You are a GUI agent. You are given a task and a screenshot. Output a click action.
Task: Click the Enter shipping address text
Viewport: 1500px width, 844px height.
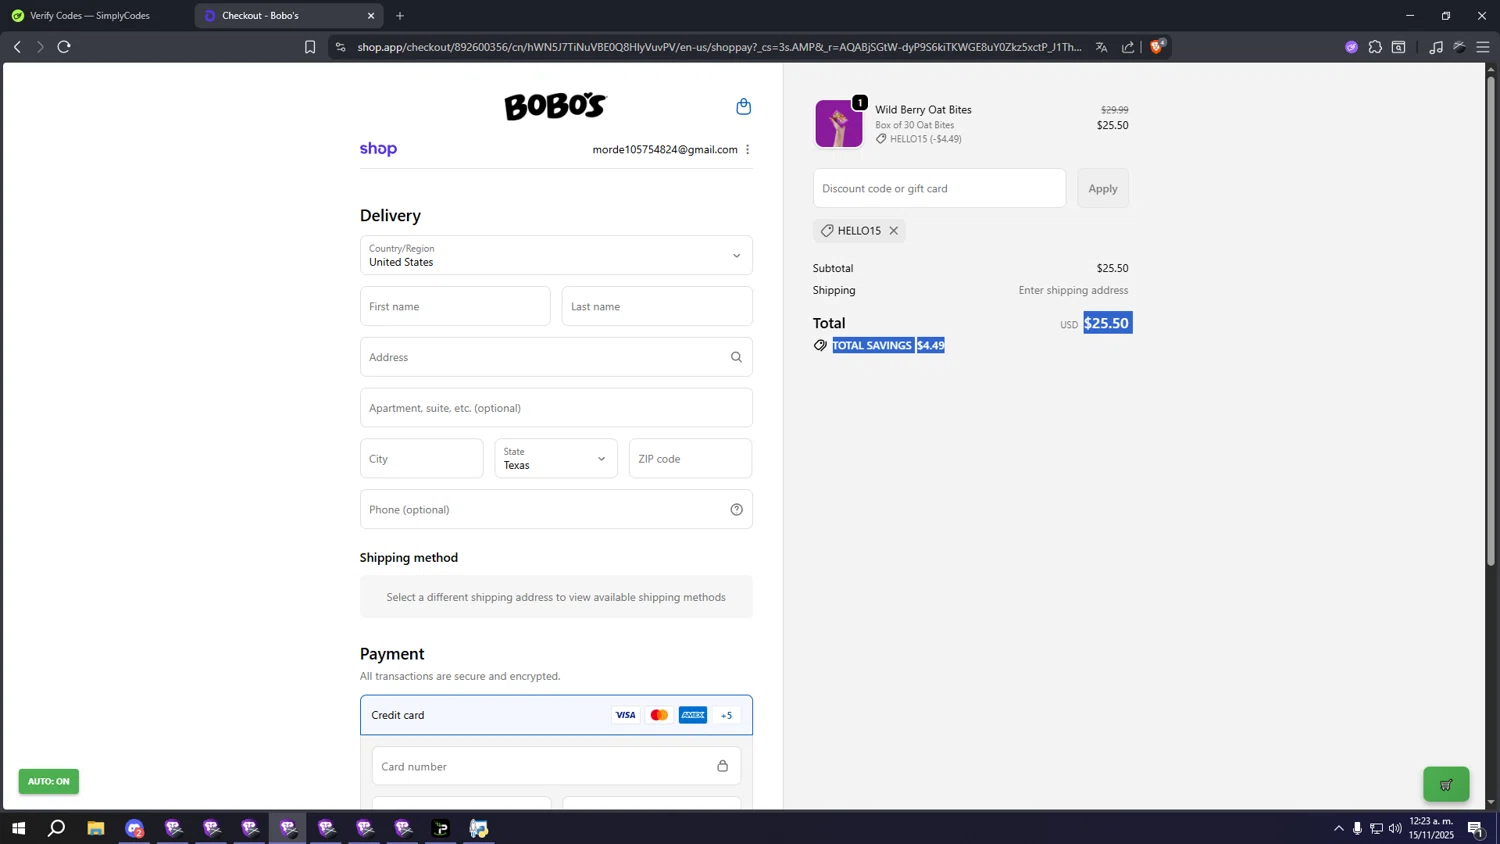pyautogui.click(x=1073, y=290)
